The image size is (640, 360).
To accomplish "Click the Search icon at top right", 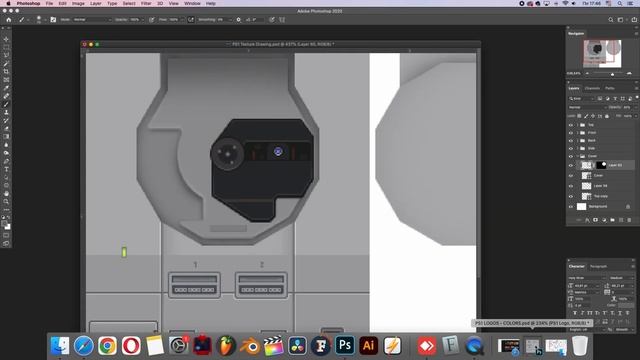I will pos(611,20).
